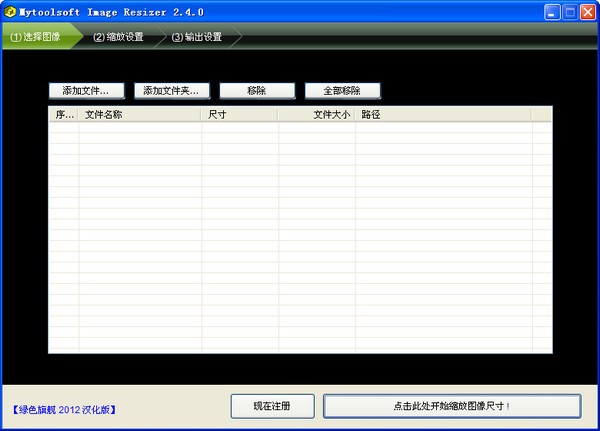Close the Image Resizer window
The width and height of the screenshot is (600, 431).
588,12
